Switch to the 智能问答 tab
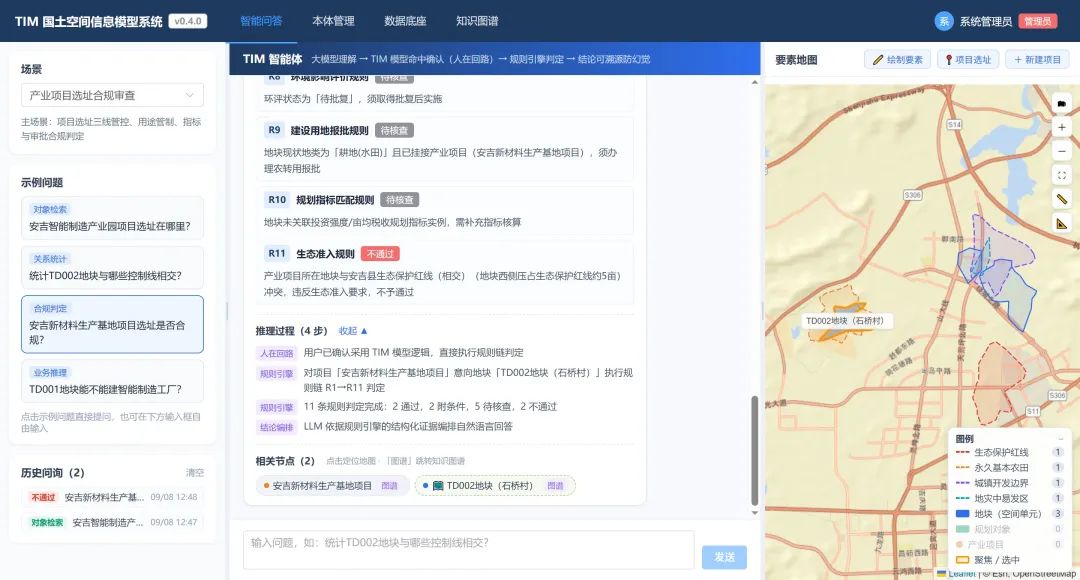 coord(261,21)
